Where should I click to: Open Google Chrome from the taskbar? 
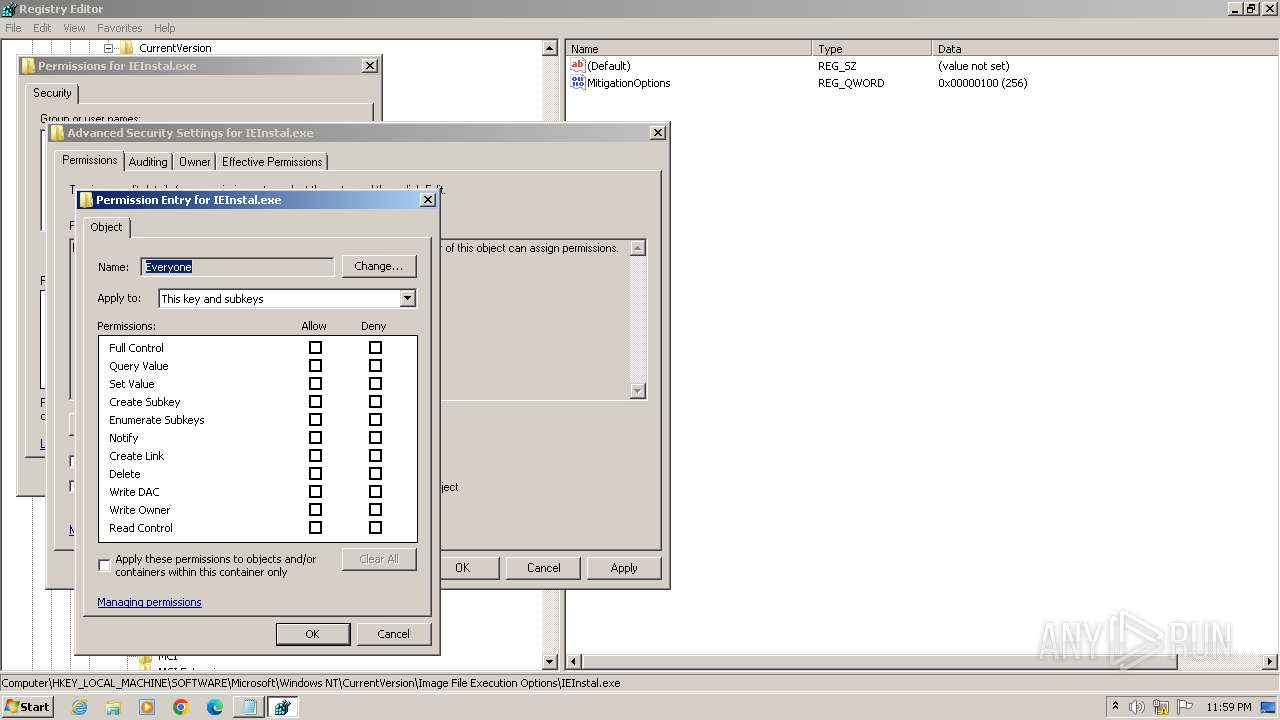pos(181,707)
